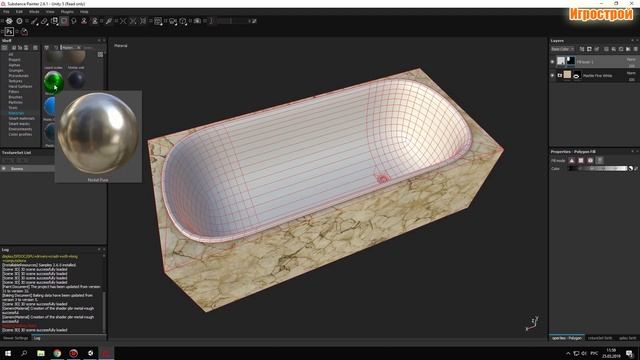Hide the Fill layer 1 visibility eye
Viewport: 640px width, 360px height.
point(552,62)
